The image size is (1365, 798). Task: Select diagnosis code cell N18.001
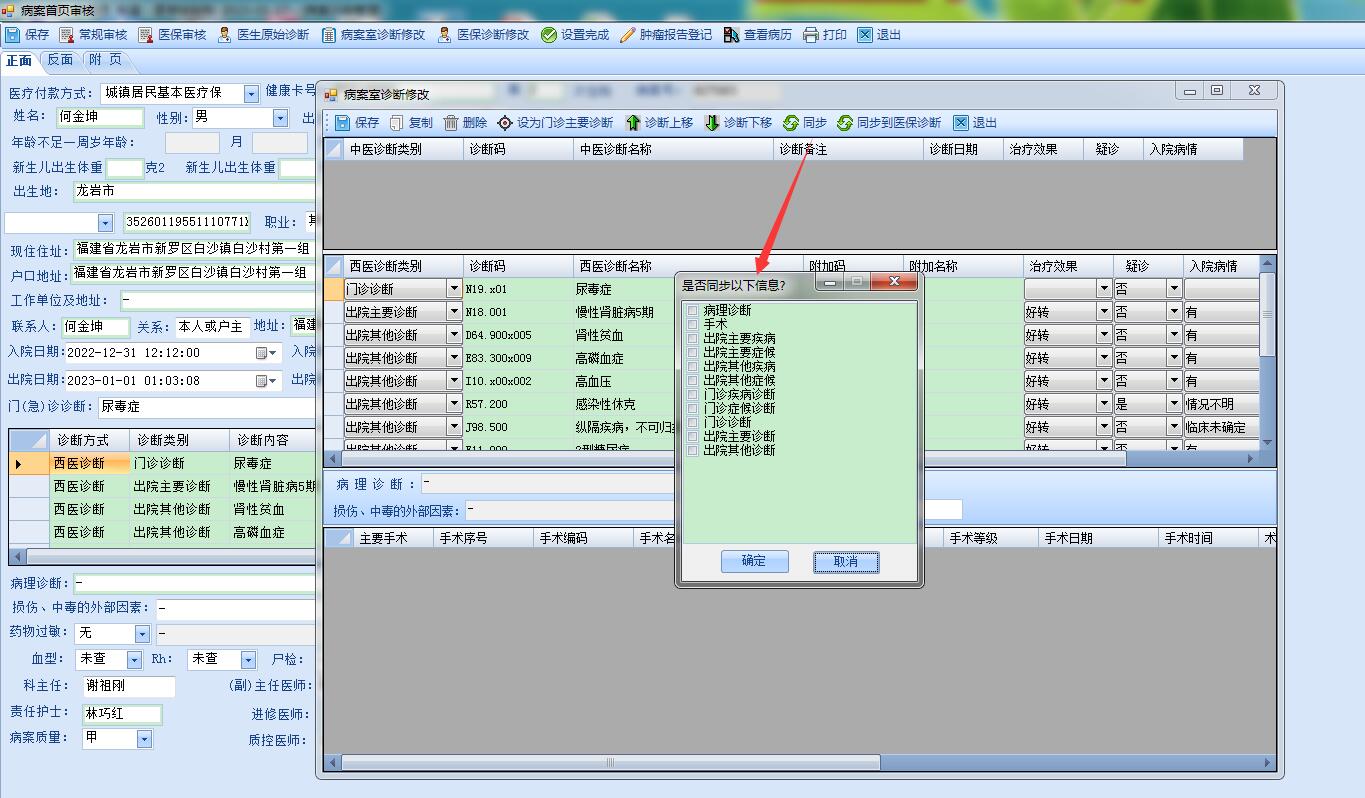[517, 312]
